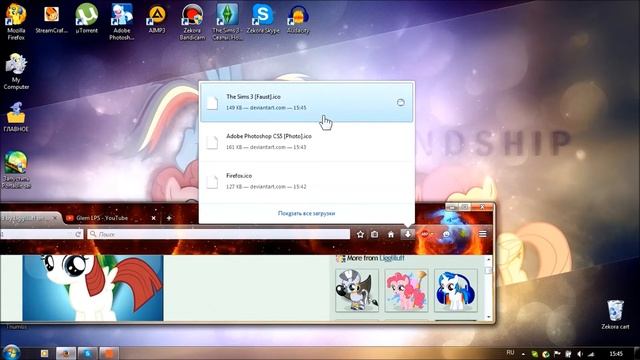This screenshot has height=360, width=640.
Task: Open the StreamCraft desktop icon
Action: (51, 19)
